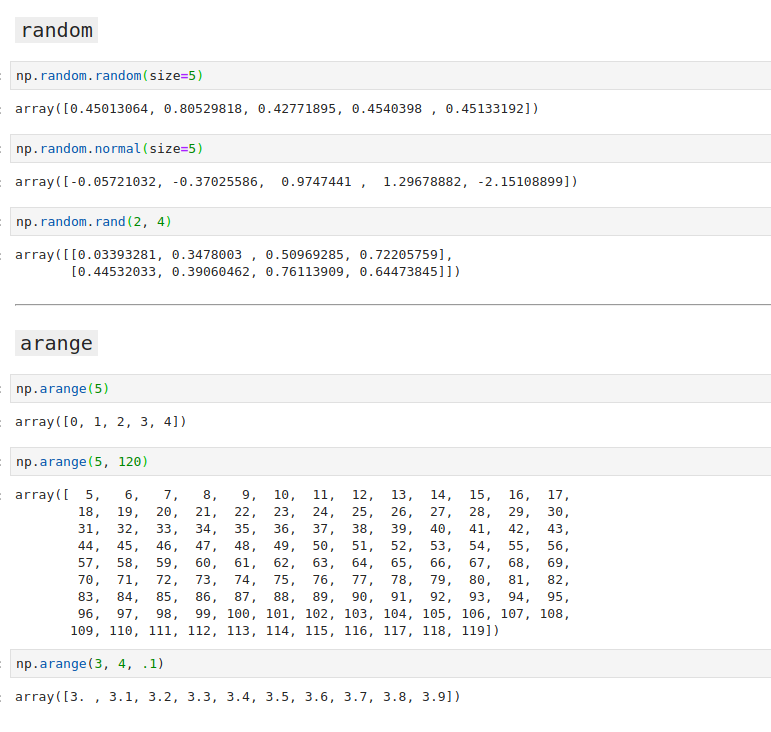Click the number 119 in arange output
This screenshot has height=732, width=771.
(473, 631)
